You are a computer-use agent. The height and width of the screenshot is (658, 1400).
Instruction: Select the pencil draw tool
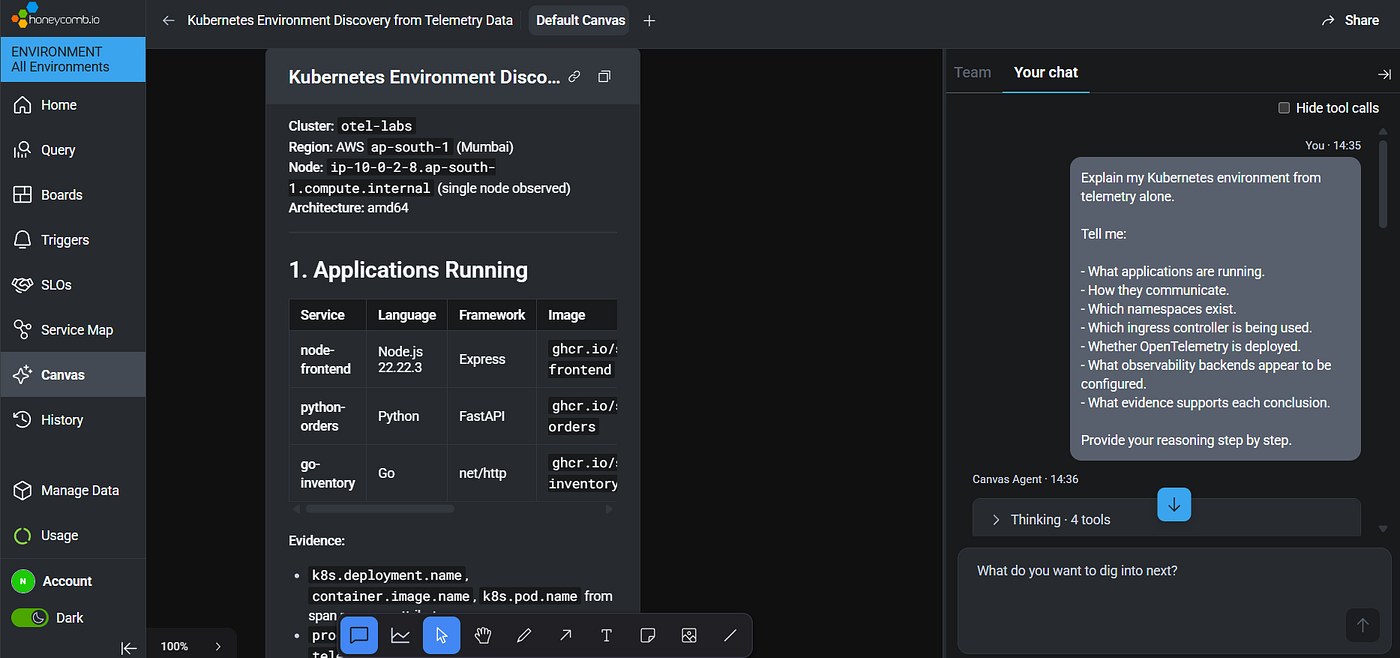coord(523,635)
